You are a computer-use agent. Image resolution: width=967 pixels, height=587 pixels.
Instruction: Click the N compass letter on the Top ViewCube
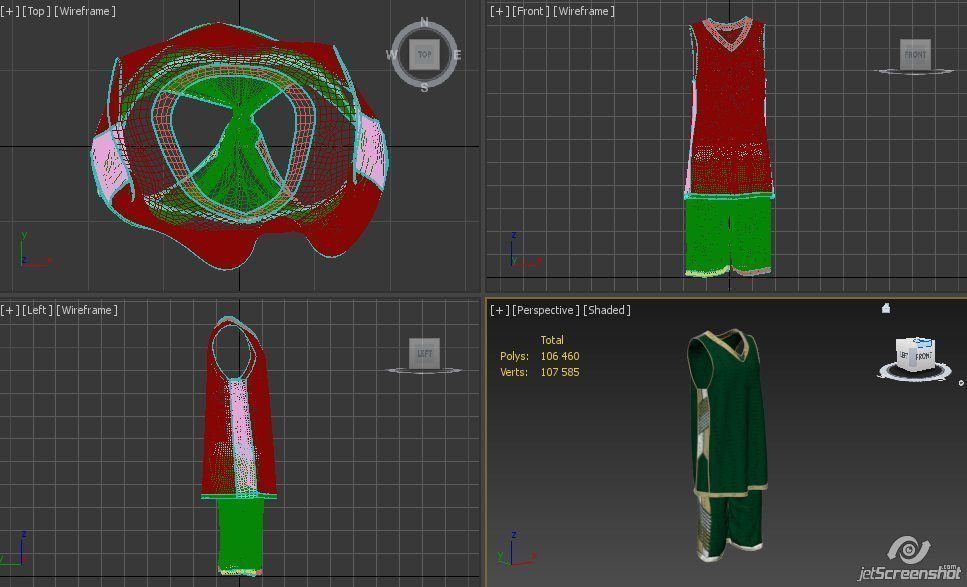424,23
